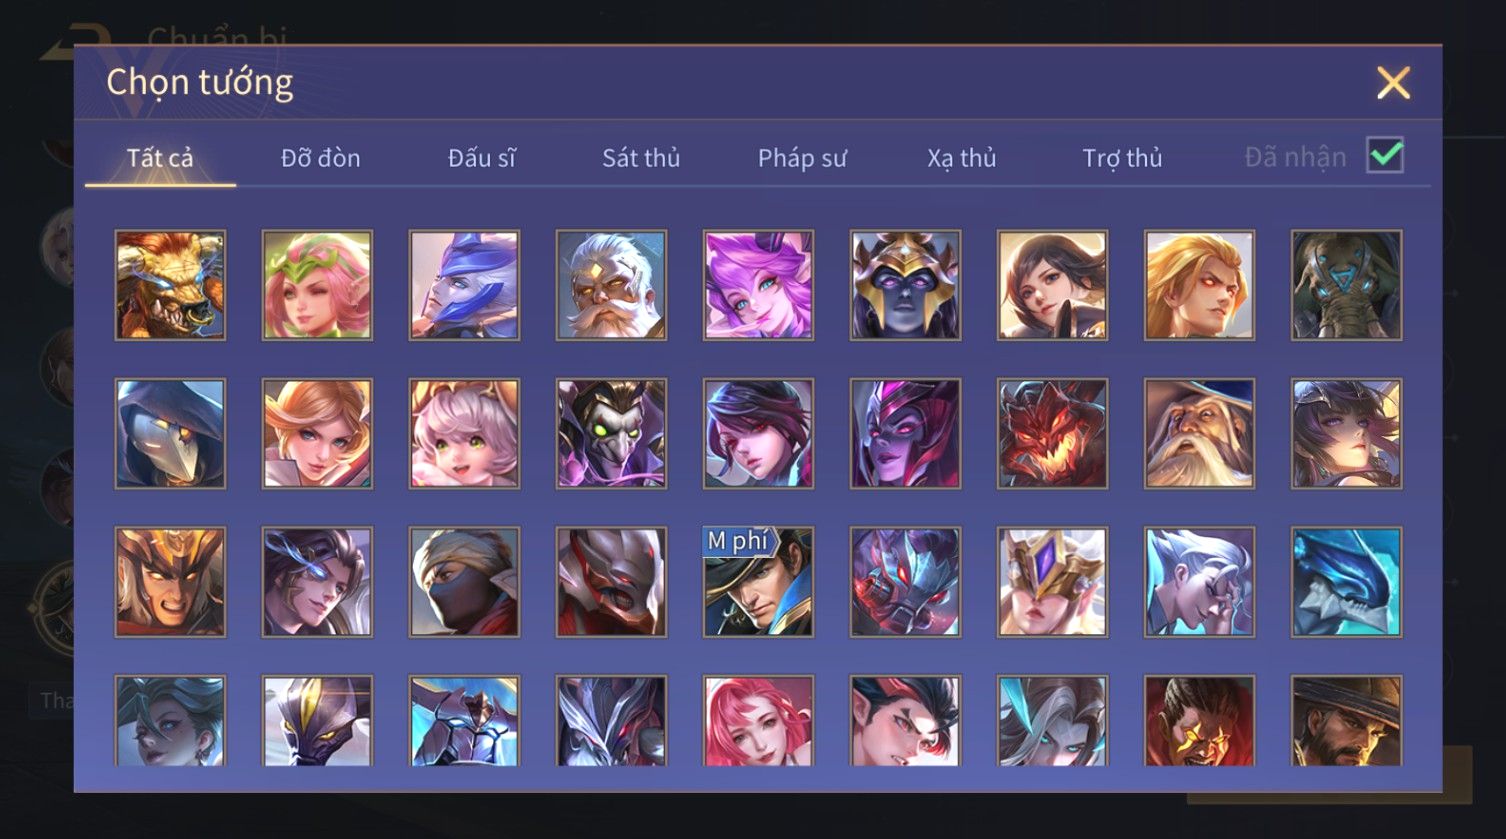The image size is (1506, 839).
Task: Select the golden lion beast hero portrait
Action: [x=170, y=285]
